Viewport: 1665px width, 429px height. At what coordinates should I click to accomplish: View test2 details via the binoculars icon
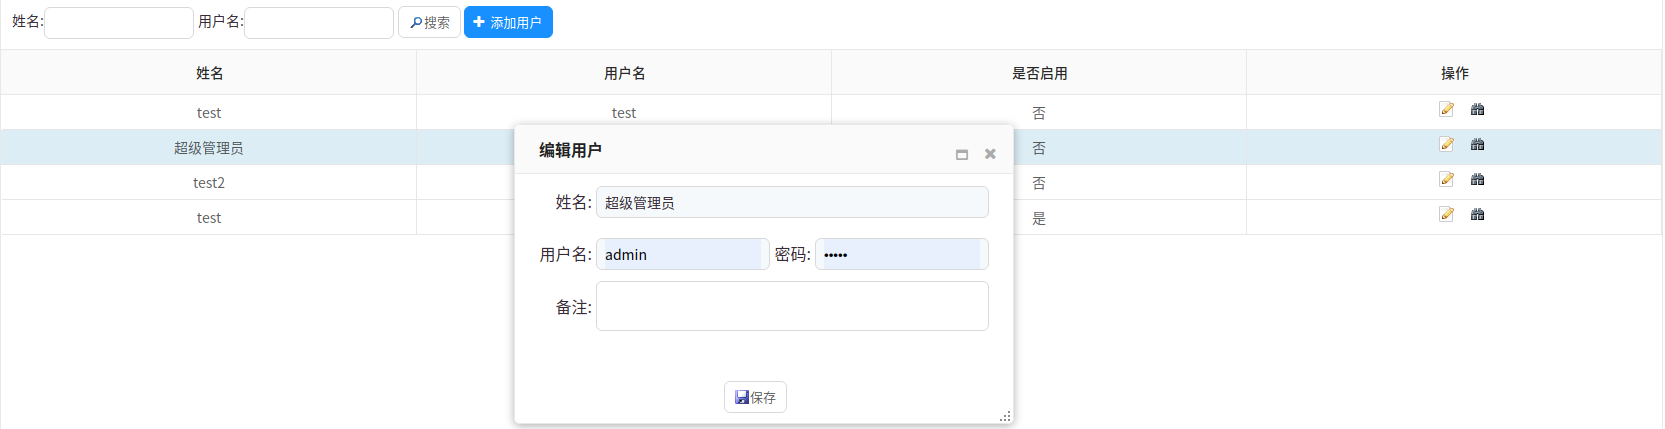pyautogui.click(x=1477, y=179)
